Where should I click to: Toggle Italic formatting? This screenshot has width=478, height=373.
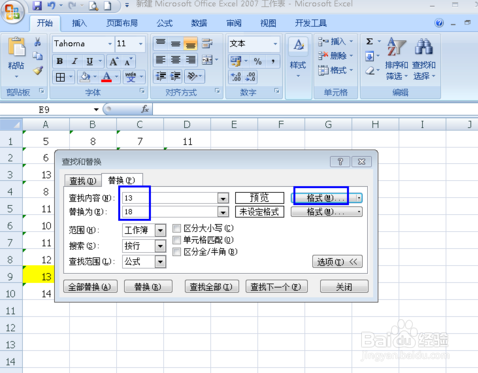click(x=75, y=61)
